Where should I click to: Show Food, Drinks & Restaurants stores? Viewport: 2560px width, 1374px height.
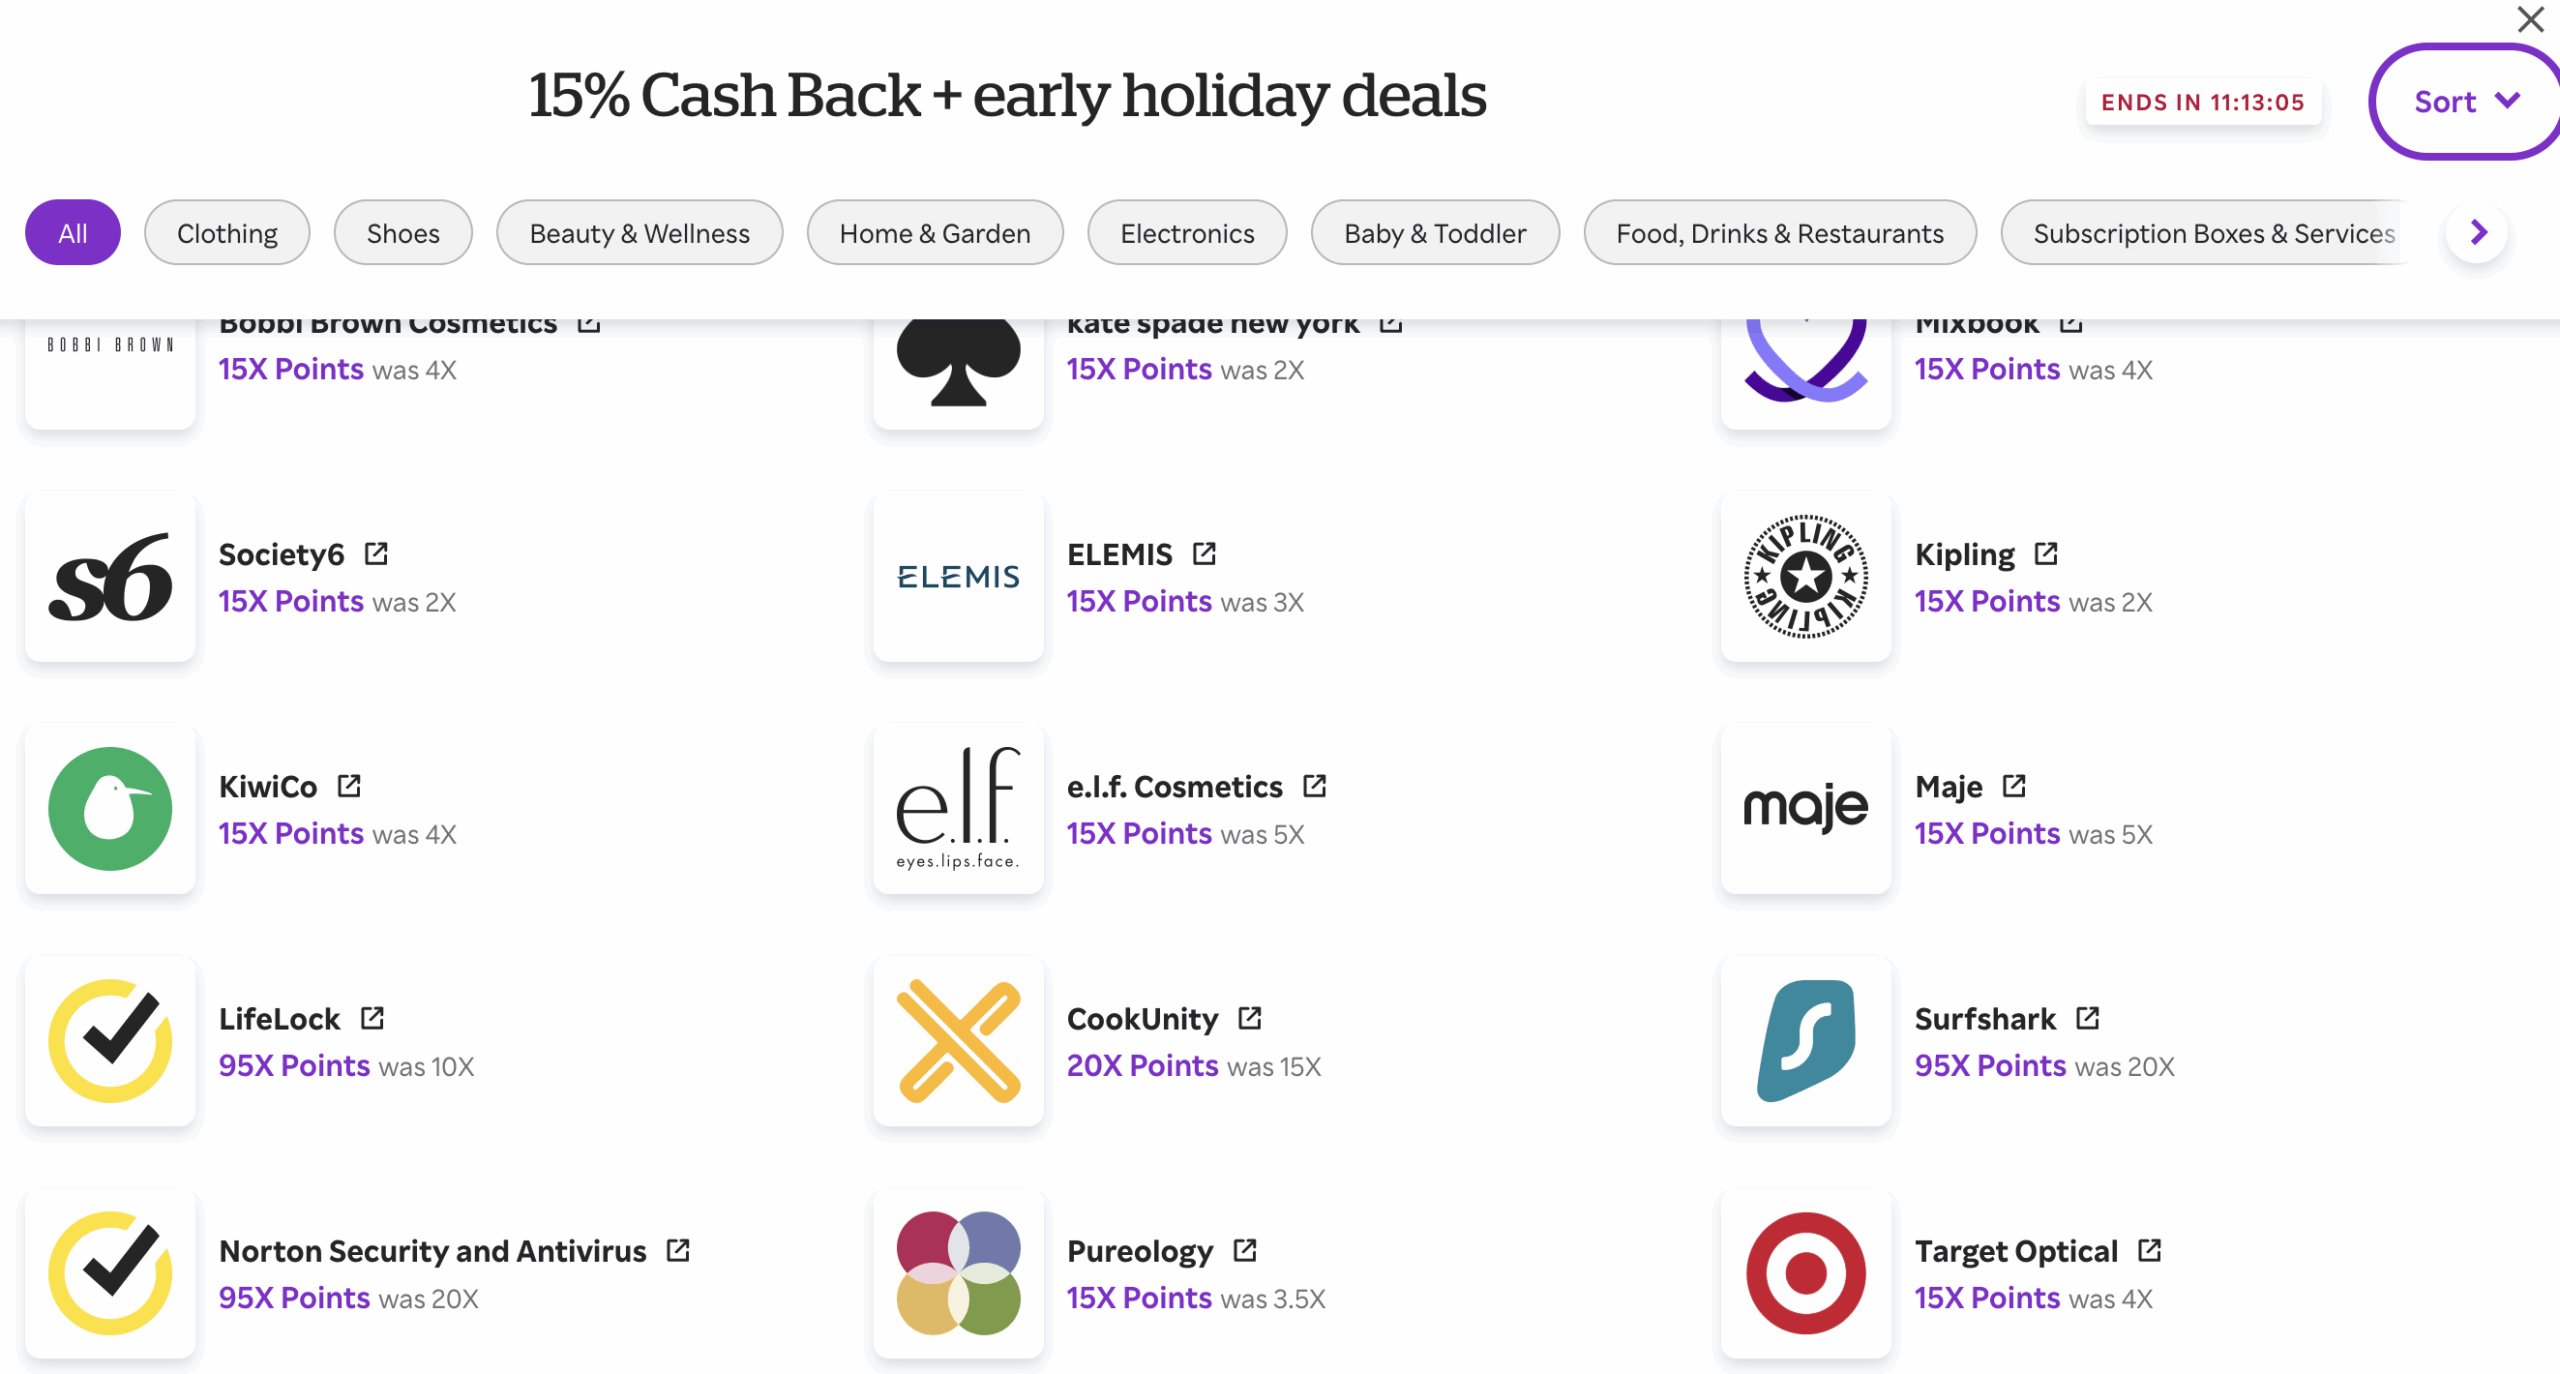[x=1779, y=233]
